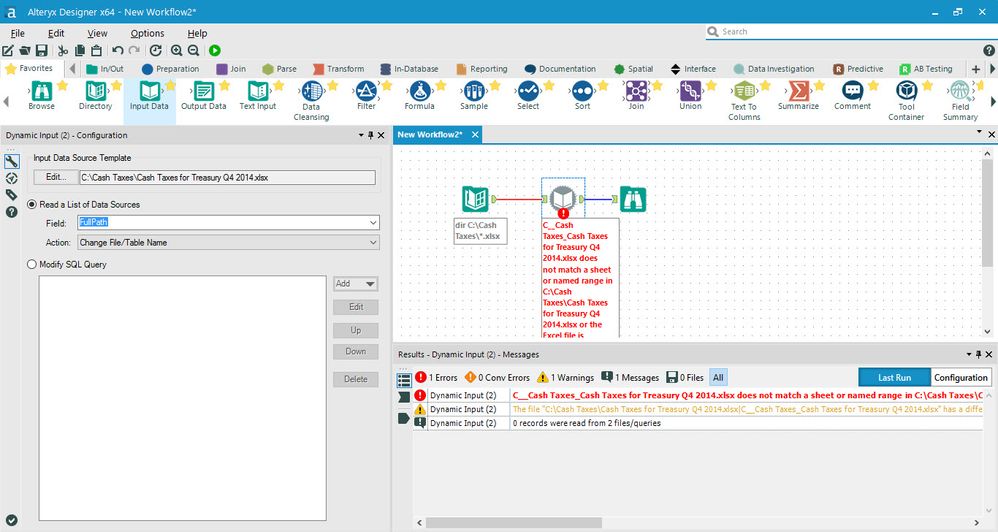Switch to the Preparation tool category
This screenshot has height=532, width=998.
tap(171, 69)
